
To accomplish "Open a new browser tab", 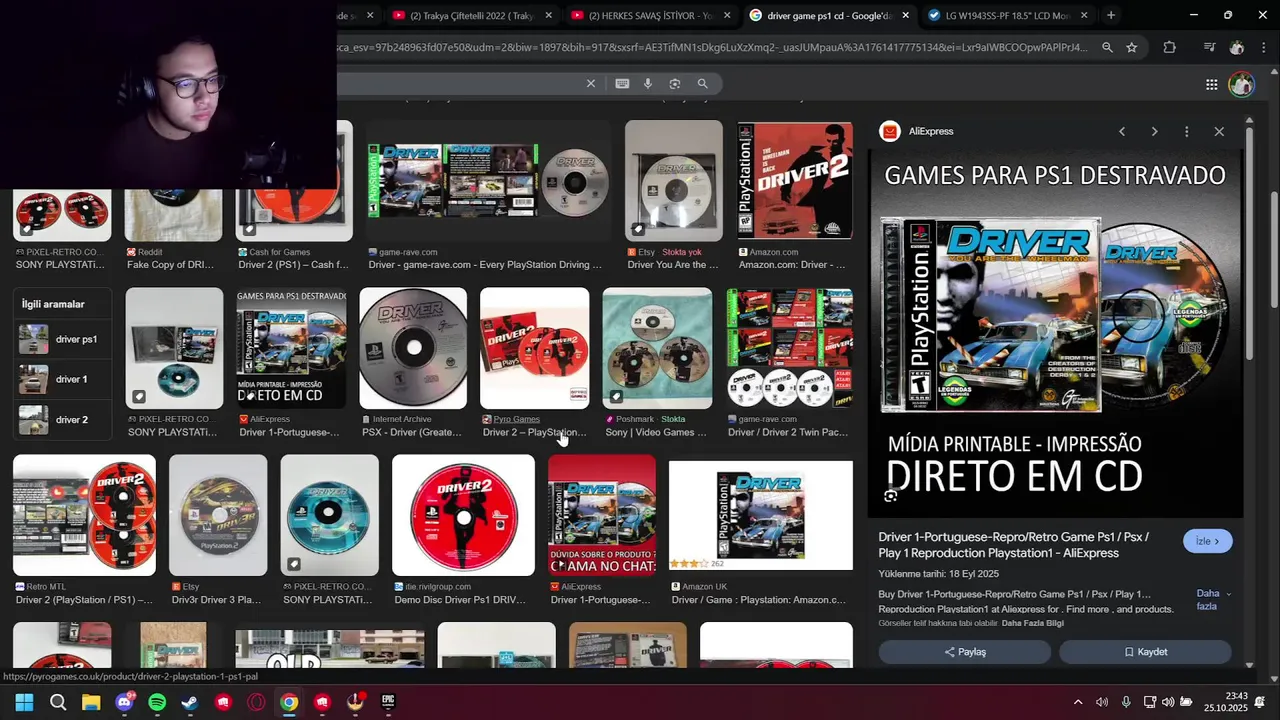I will [x=1111, y=15].
